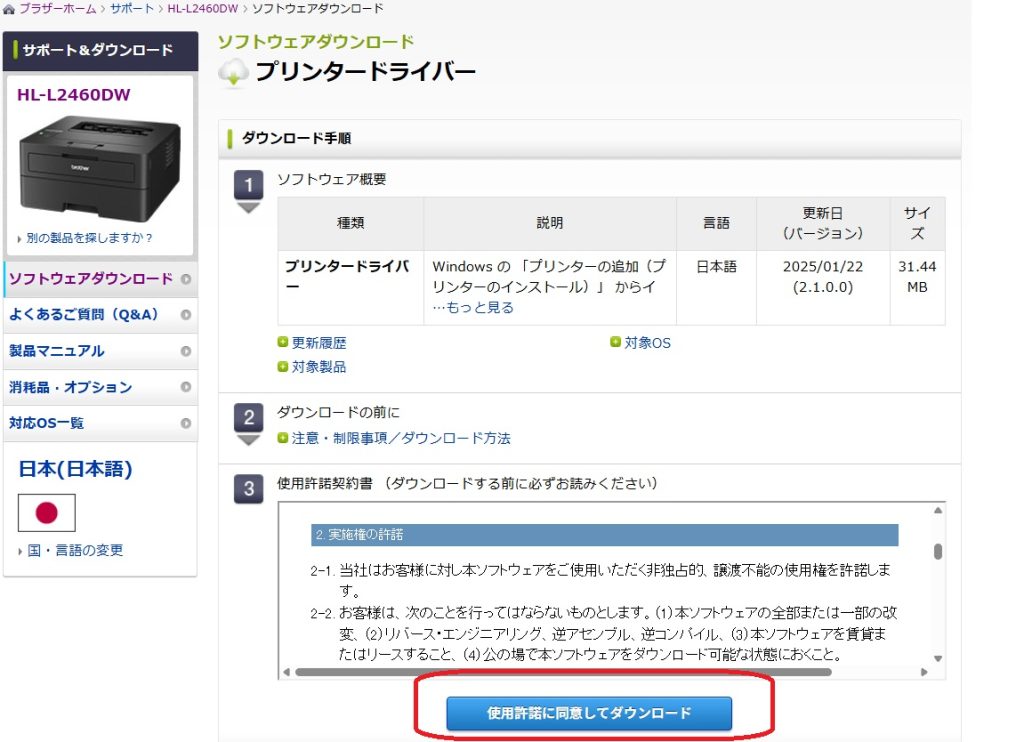Viewport: 1024px width, 742px height.
Task: Click the license agreement vertical scrollbar thumb
Action: (937, 551)
